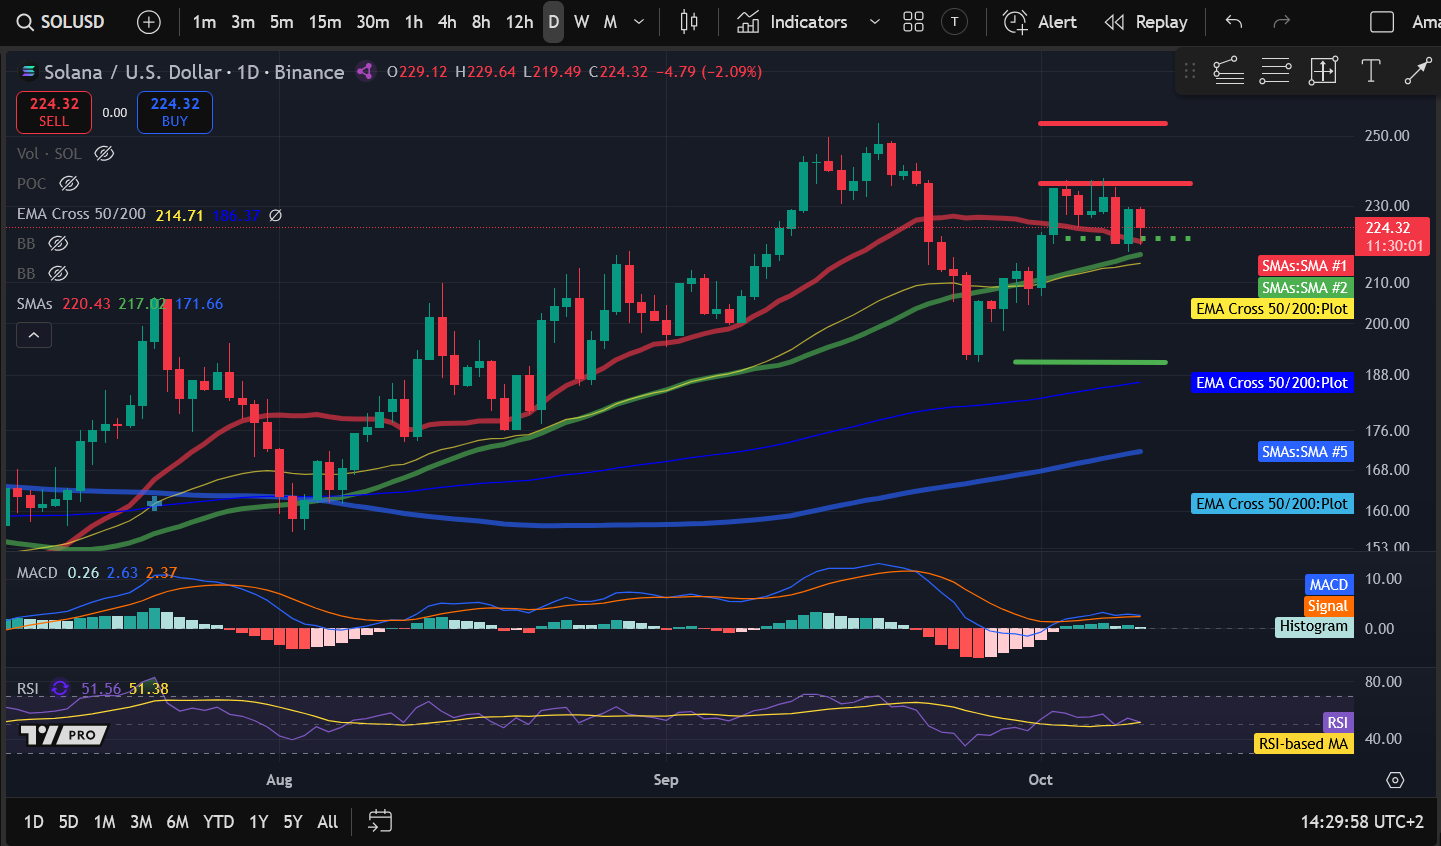Click the 224.32 SELL button
This screenshot has height=846, width=1441.
54,112
